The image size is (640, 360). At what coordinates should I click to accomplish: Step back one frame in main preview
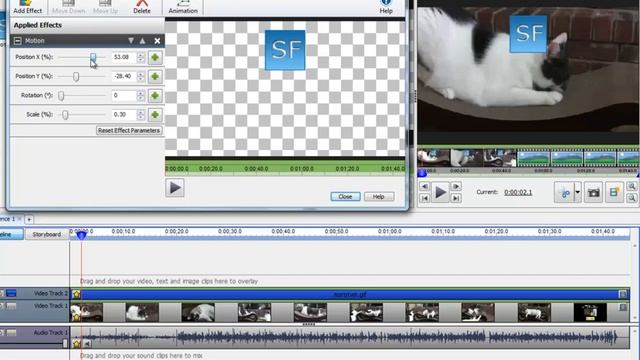pyautogui.click(x=424, y=187)
